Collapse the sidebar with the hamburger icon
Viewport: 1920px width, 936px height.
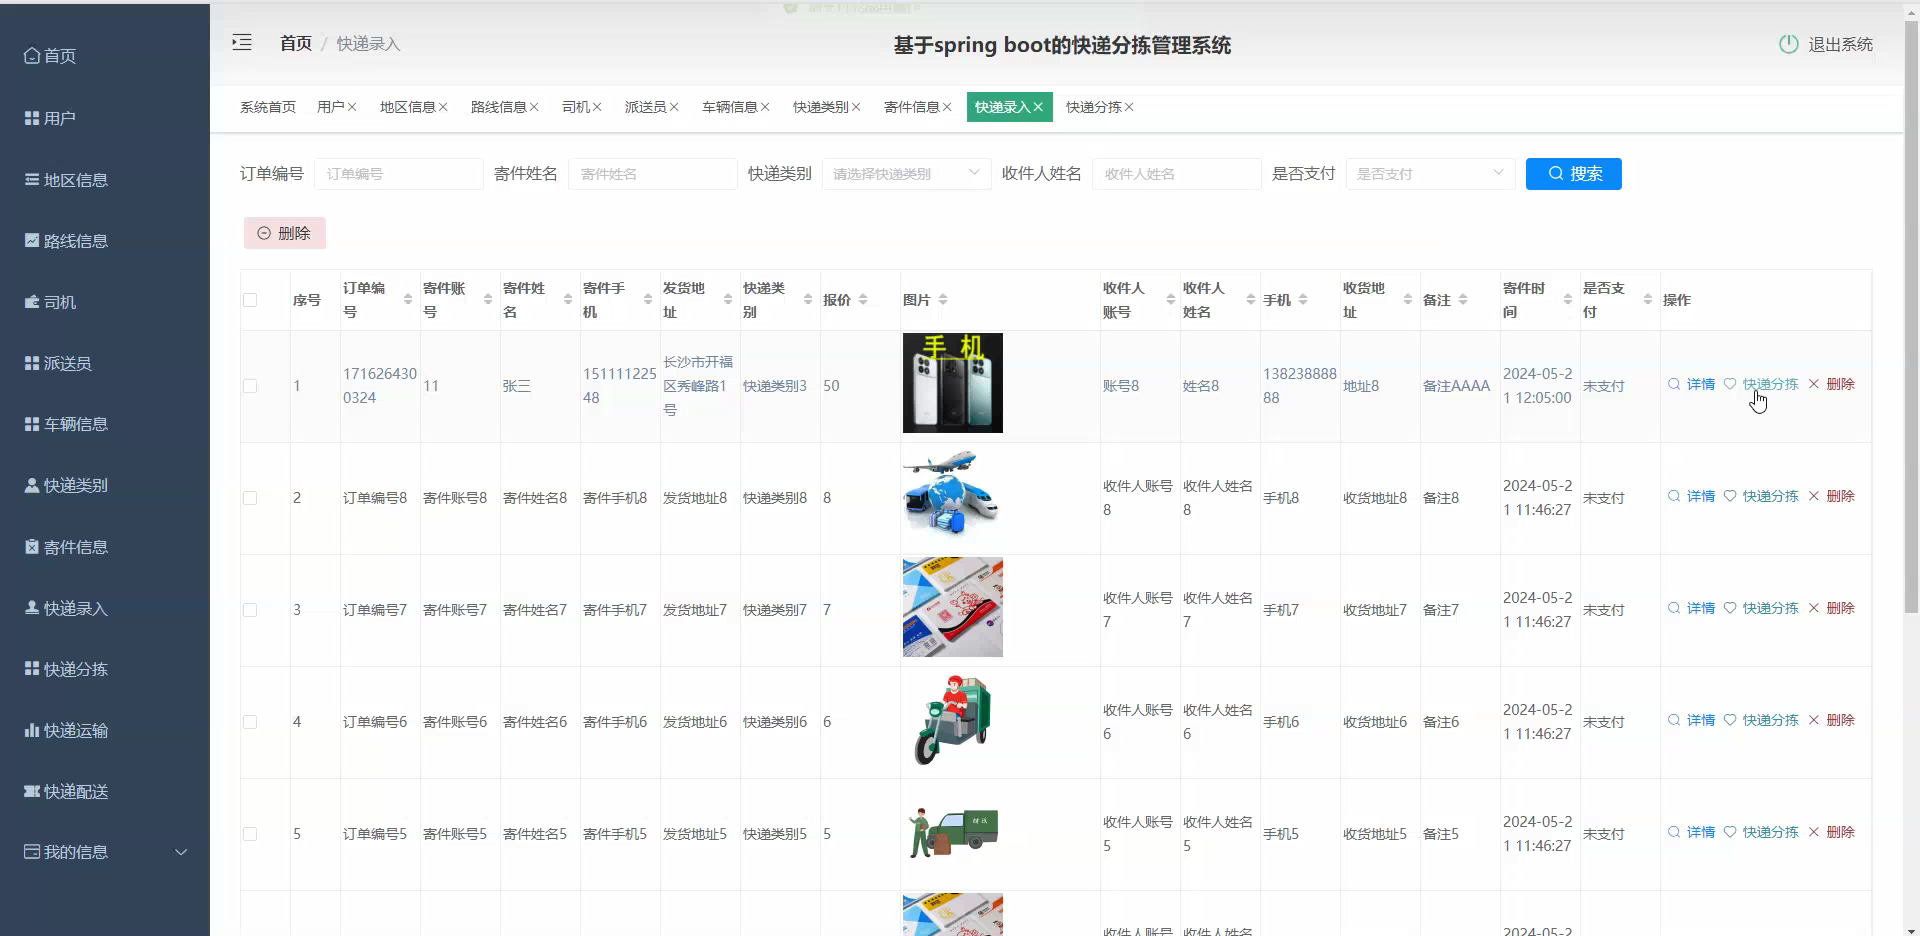[241, 42]
